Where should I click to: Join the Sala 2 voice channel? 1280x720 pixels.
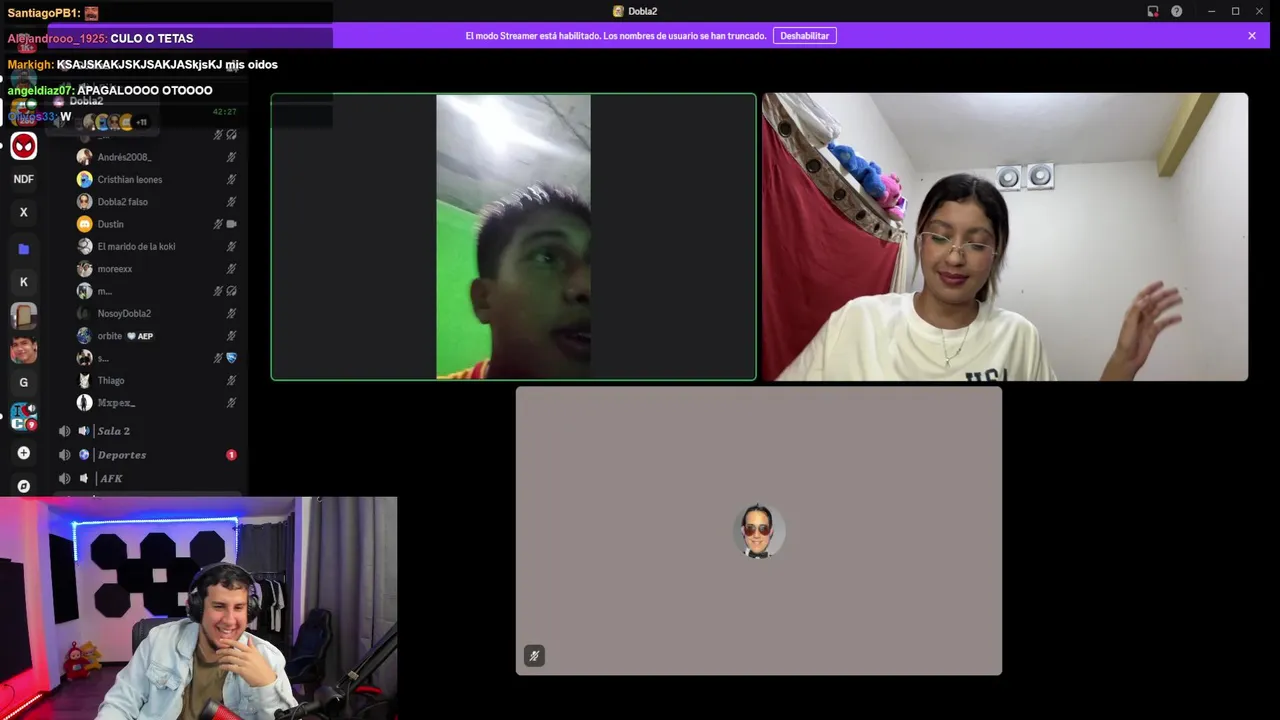coord(150,431)
